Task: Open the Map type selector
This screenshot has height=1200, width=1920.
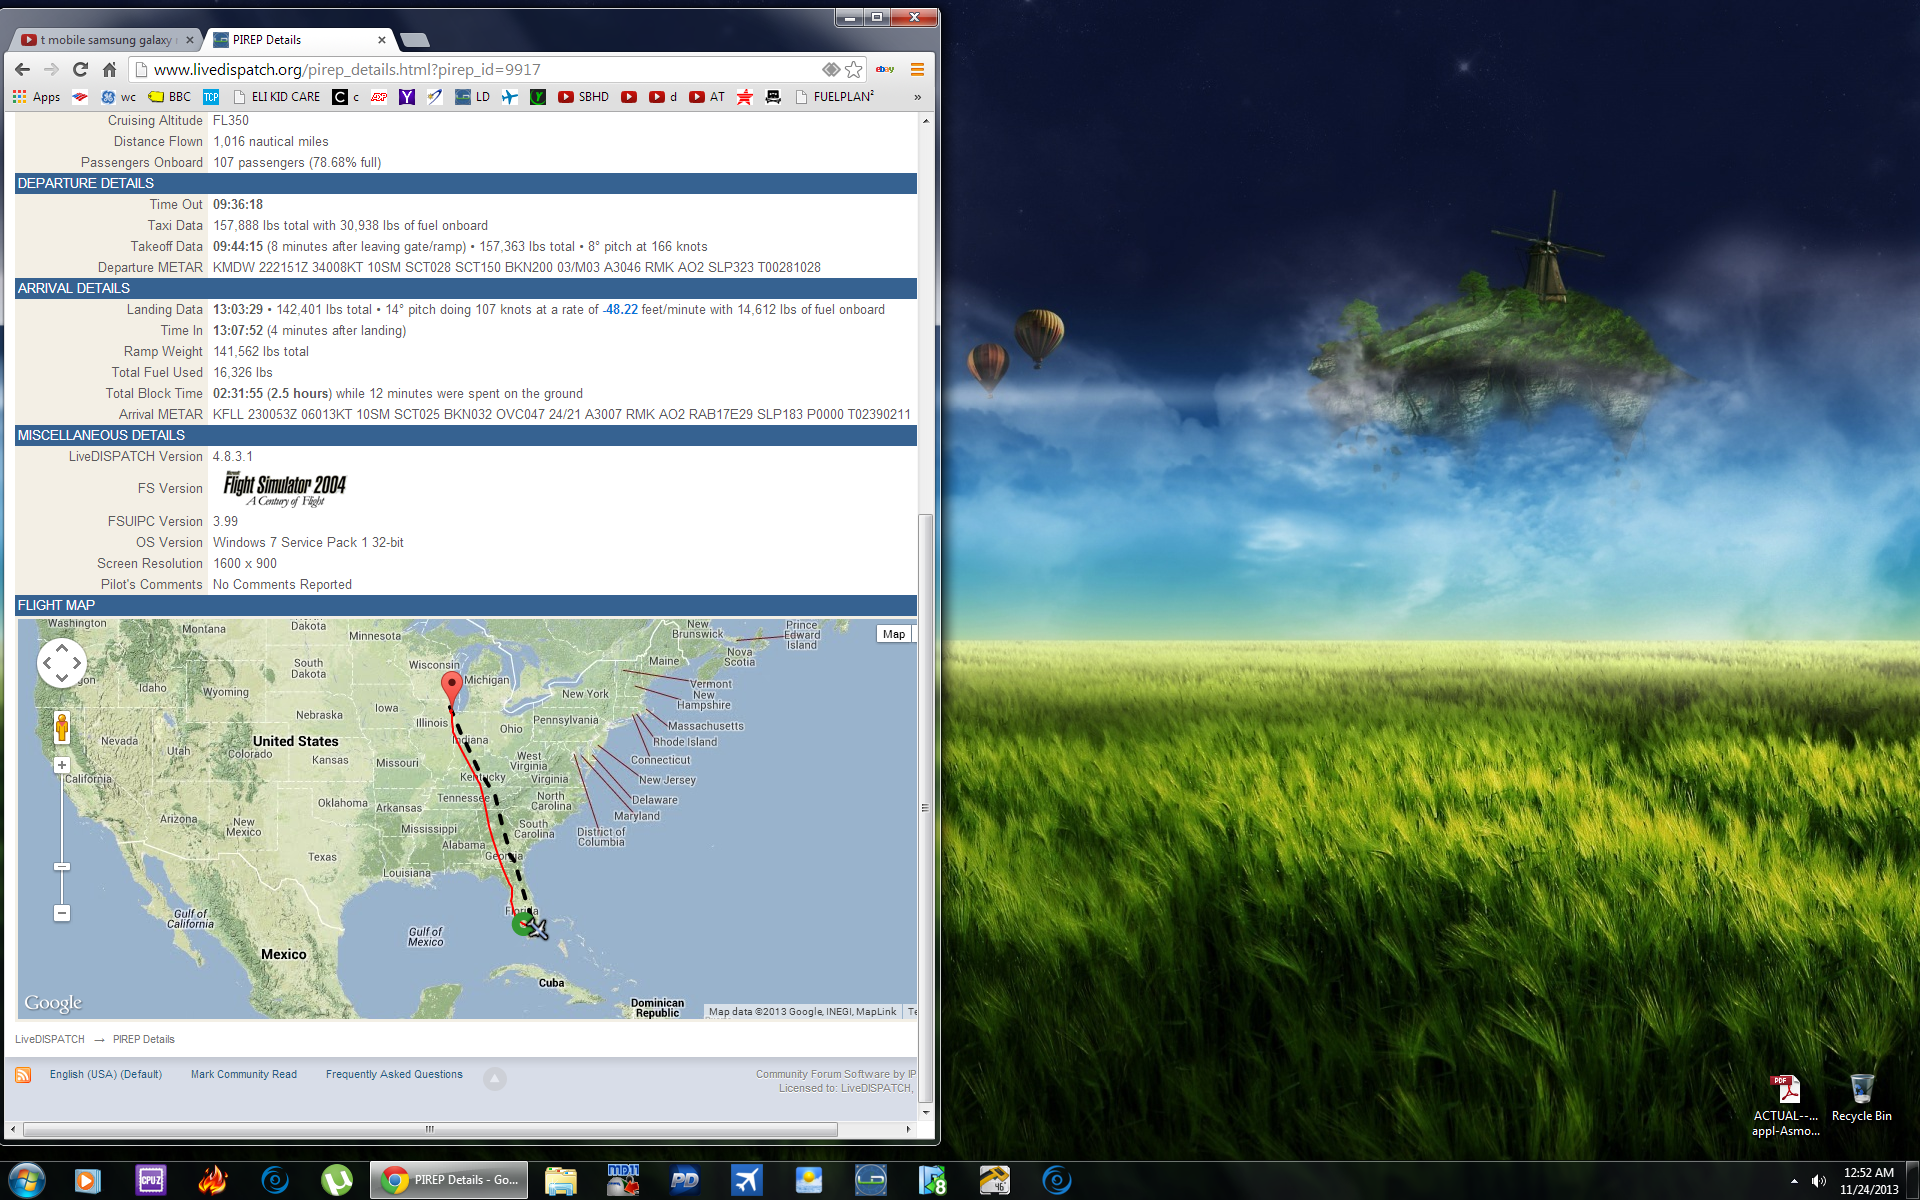Action: click(894, 634)
